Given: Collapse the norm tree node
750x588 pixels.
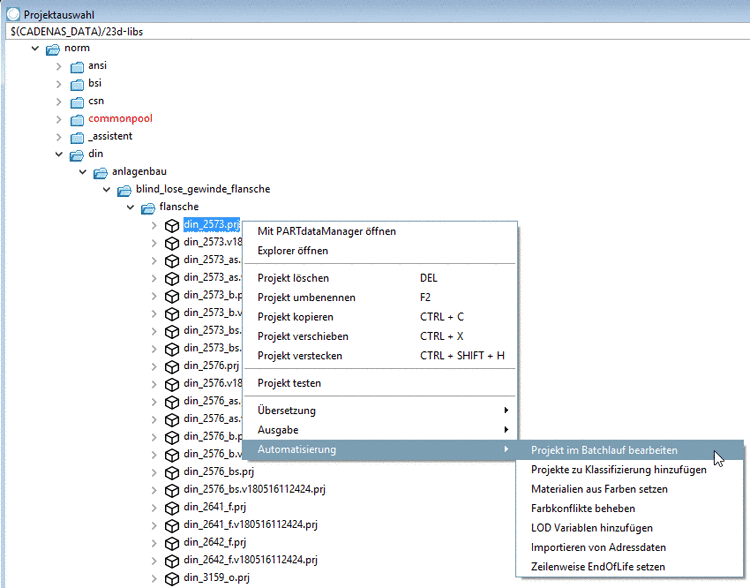Looking at the screenshot, I should 35,48.
